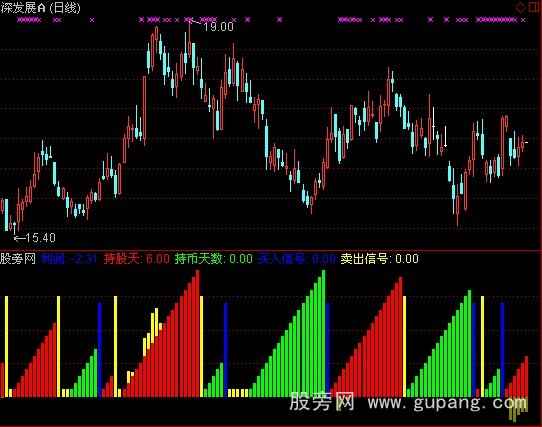Click the square window icon beside diamond
Image resolution: width=542 pixels, height=427 pixels.
coord(534,7)
